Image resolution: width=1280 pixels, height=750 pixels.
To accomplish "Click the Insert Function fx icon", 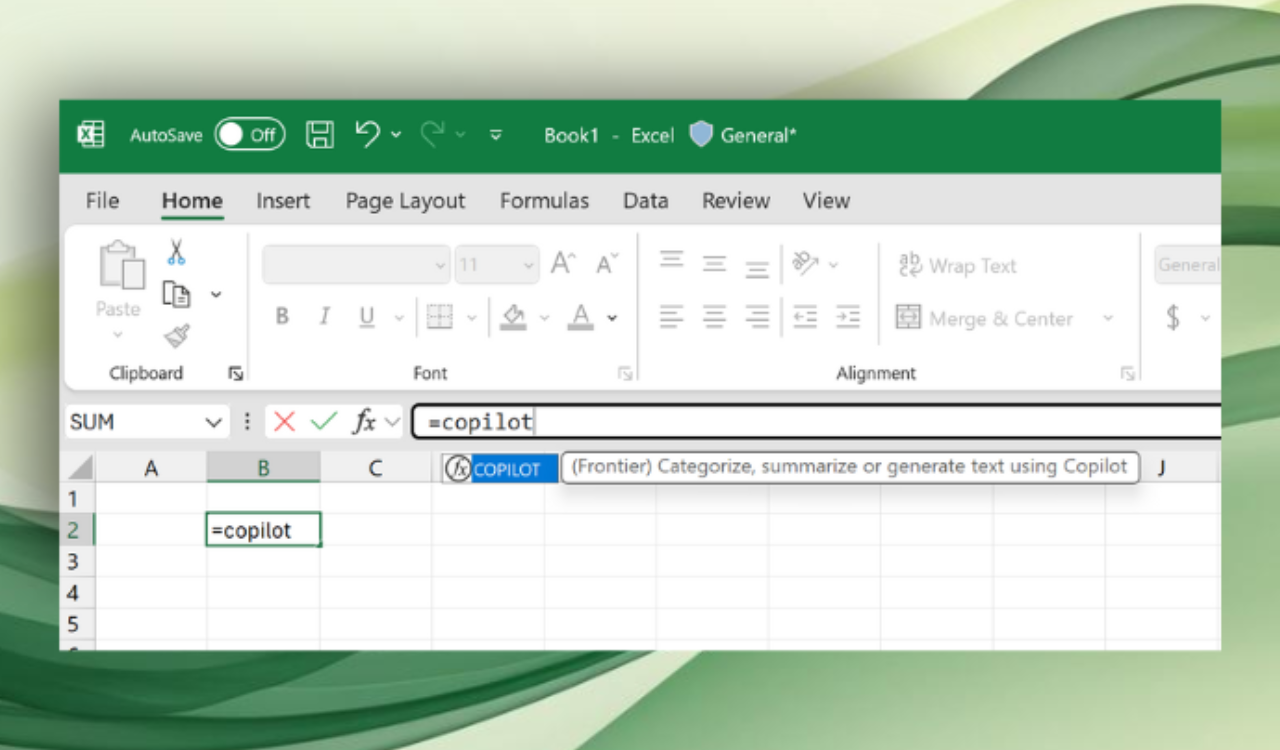I will [x=365, y=421].
